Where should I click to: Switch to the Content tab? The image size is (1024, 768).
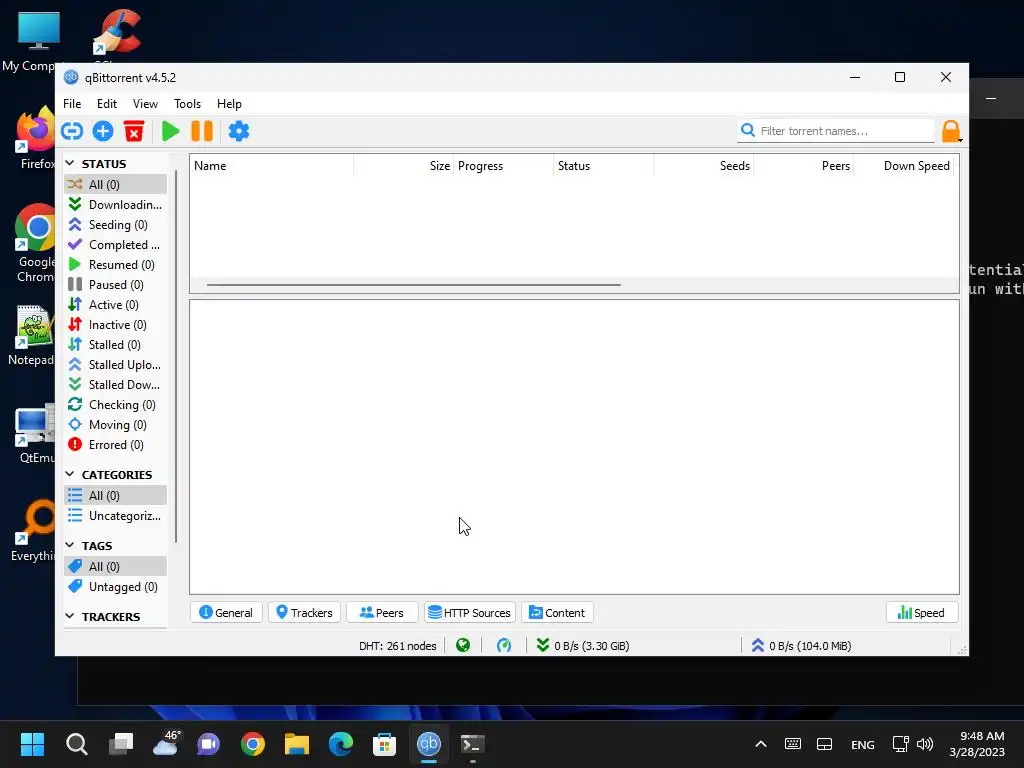coord(557,613)
